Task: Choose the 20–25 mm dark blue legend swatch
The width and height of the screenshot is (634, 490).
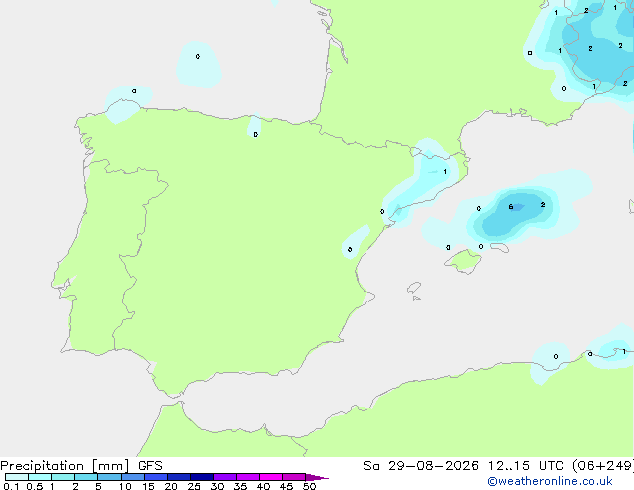Action: [x=179, y=477]
